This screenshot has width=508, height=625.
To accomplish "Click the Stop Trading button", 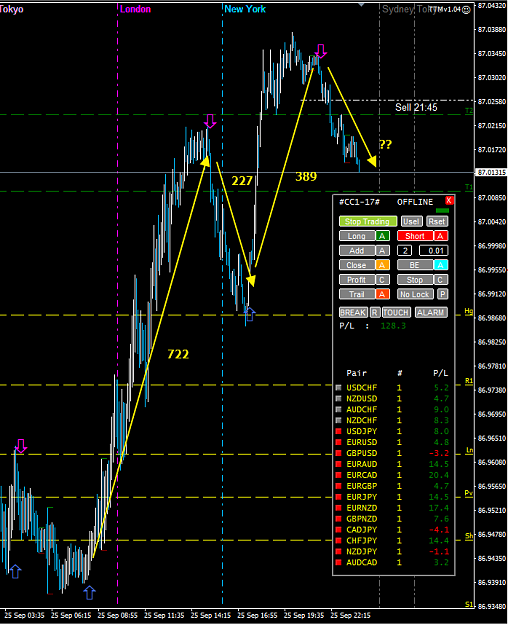I will pyautogui.click(x=368, y=222).
